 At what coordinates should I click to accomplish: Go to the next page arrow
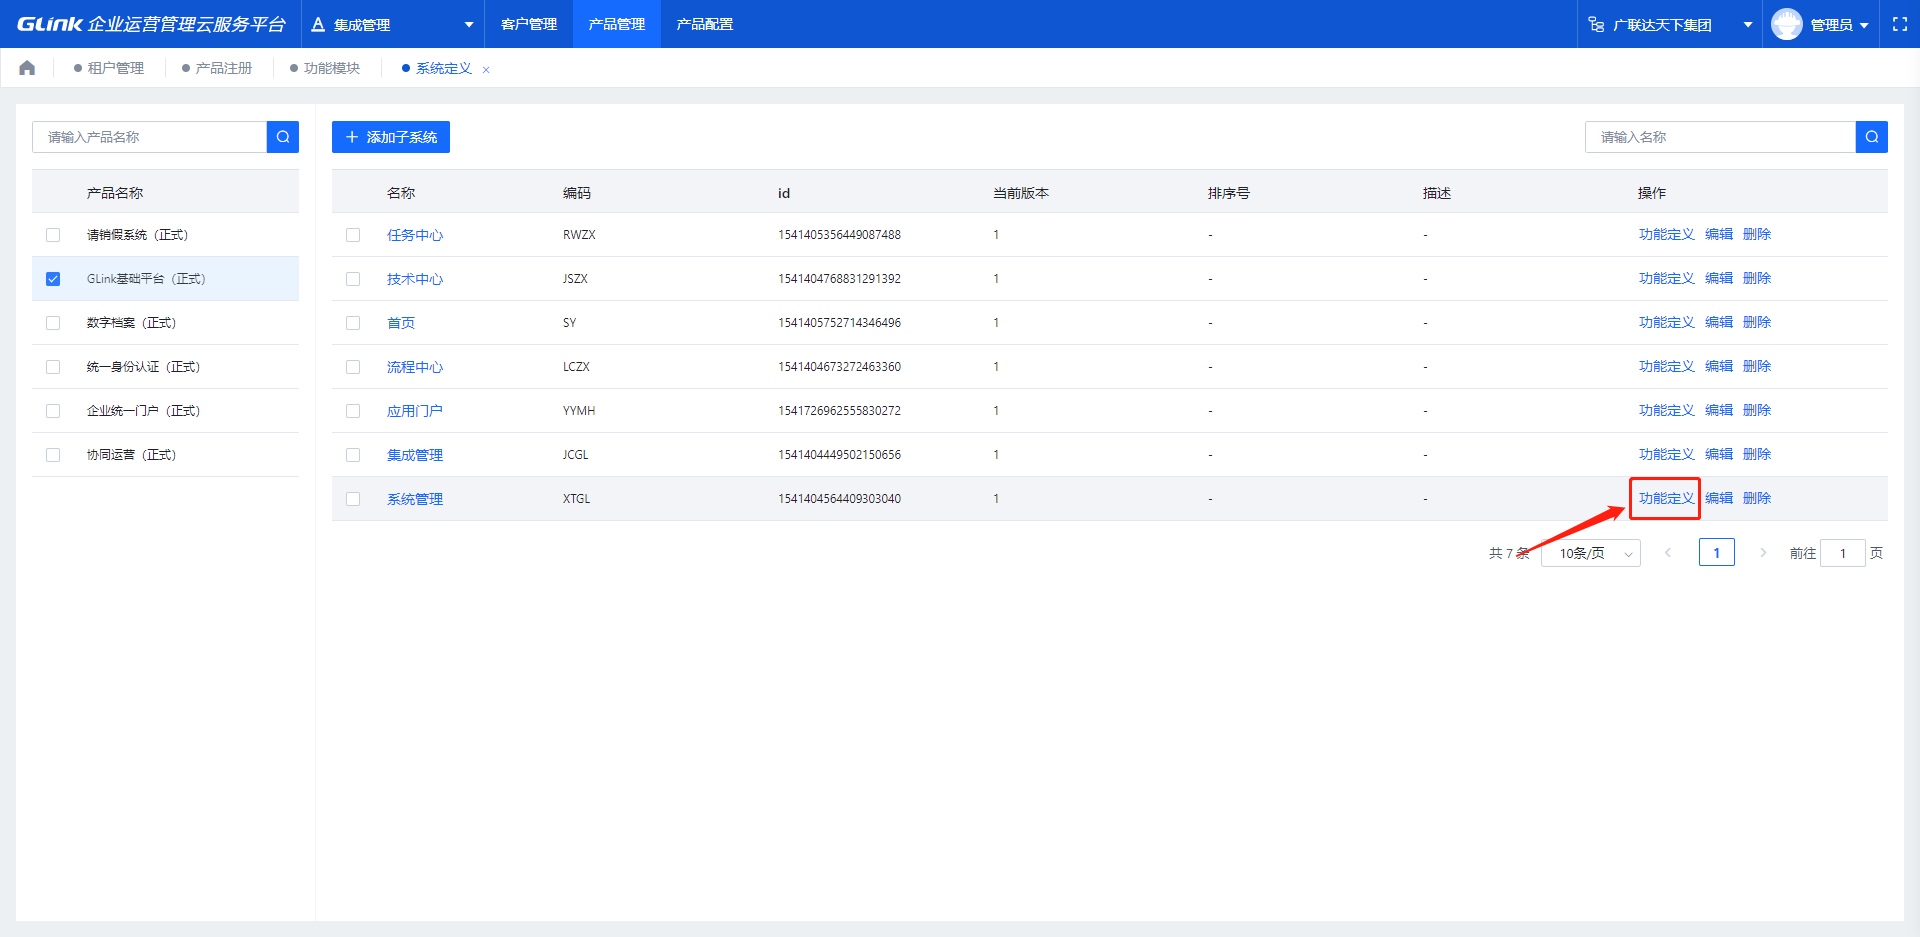1763,553
